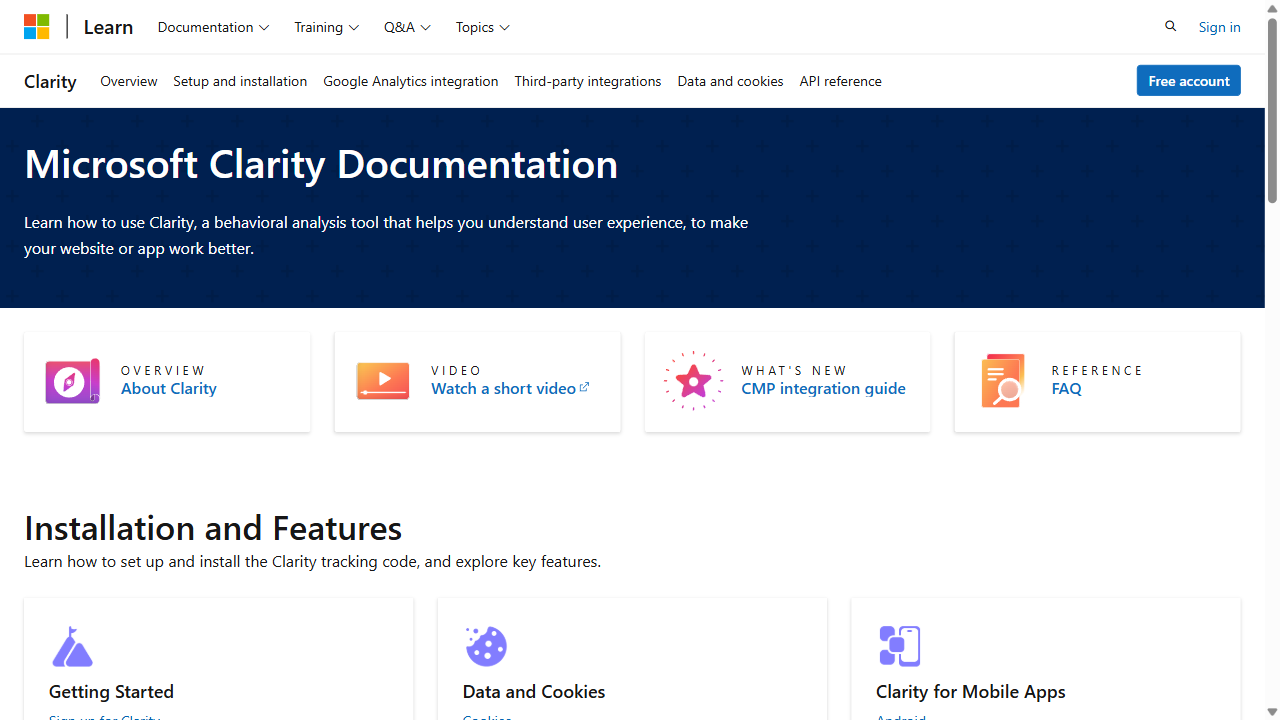
Task: Select the Data and cookies tab
Action: (x=730, y=81)
